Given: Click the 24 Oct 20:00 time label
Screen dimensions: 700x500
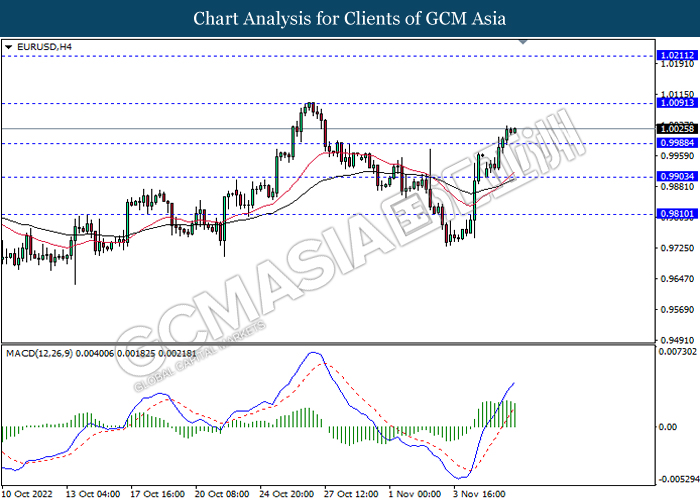Looking at the screenshot, I should point(287,494).
